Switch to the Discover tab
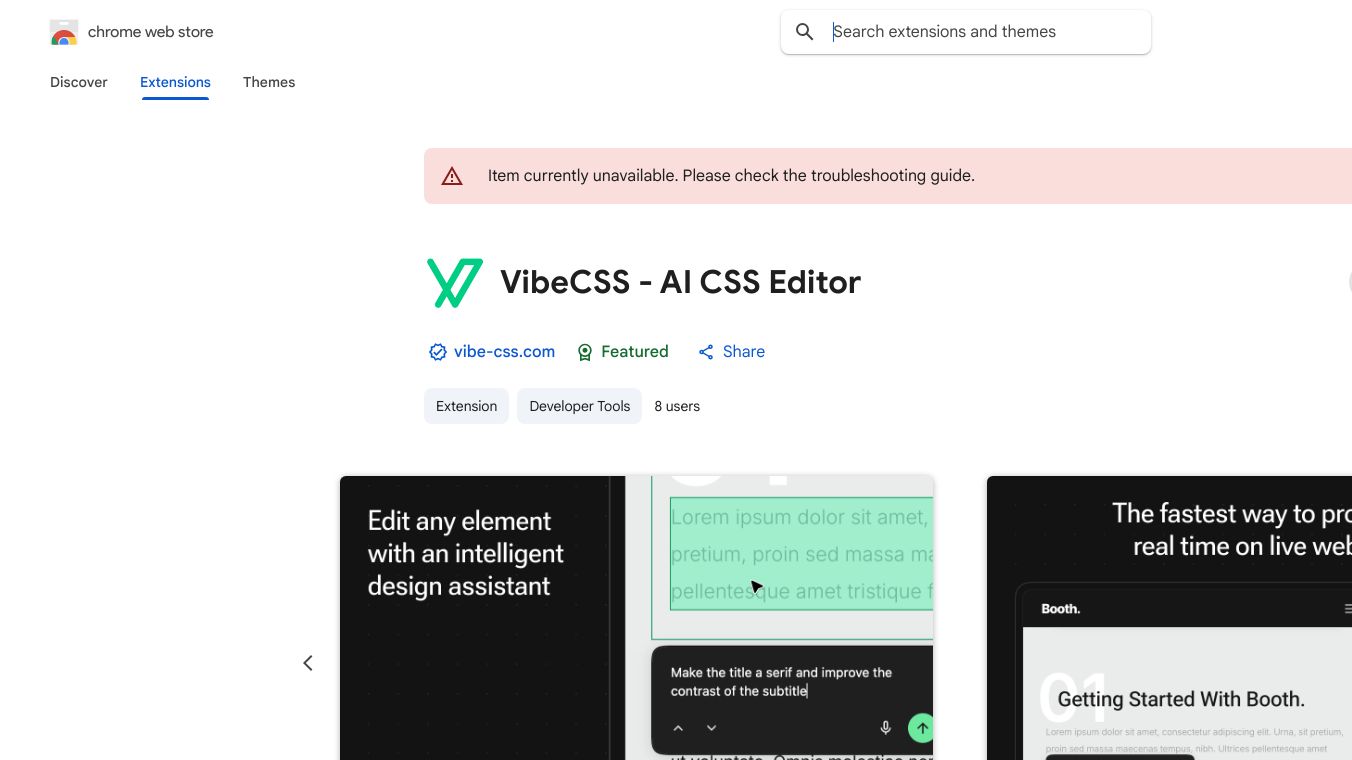 point(79,82)
